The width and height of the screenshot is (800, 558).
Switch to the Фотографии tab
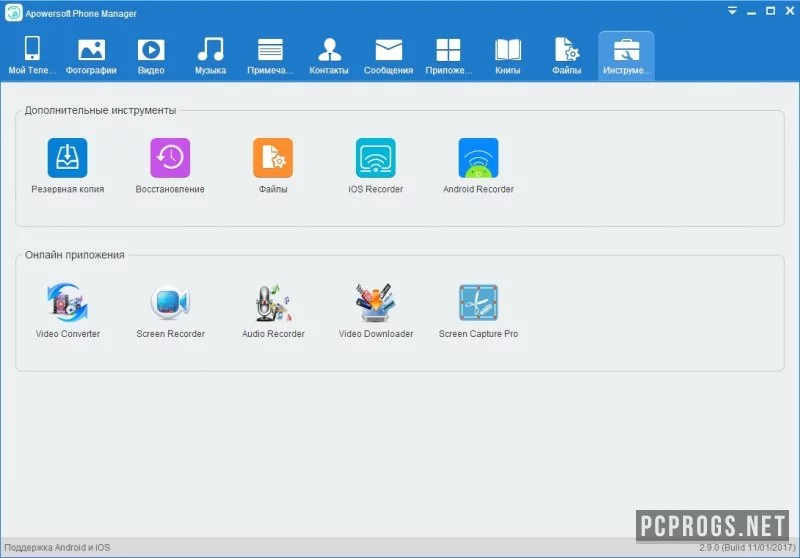click(91, 56)
